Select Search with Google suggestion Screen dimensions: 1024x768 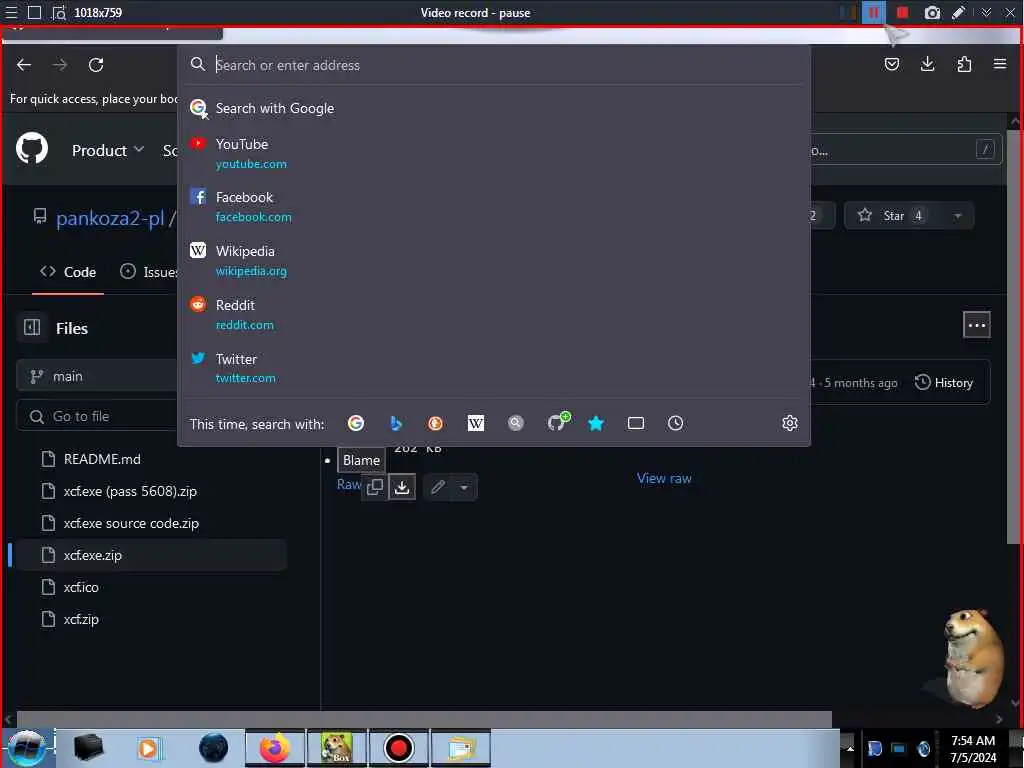coord(494,108)
